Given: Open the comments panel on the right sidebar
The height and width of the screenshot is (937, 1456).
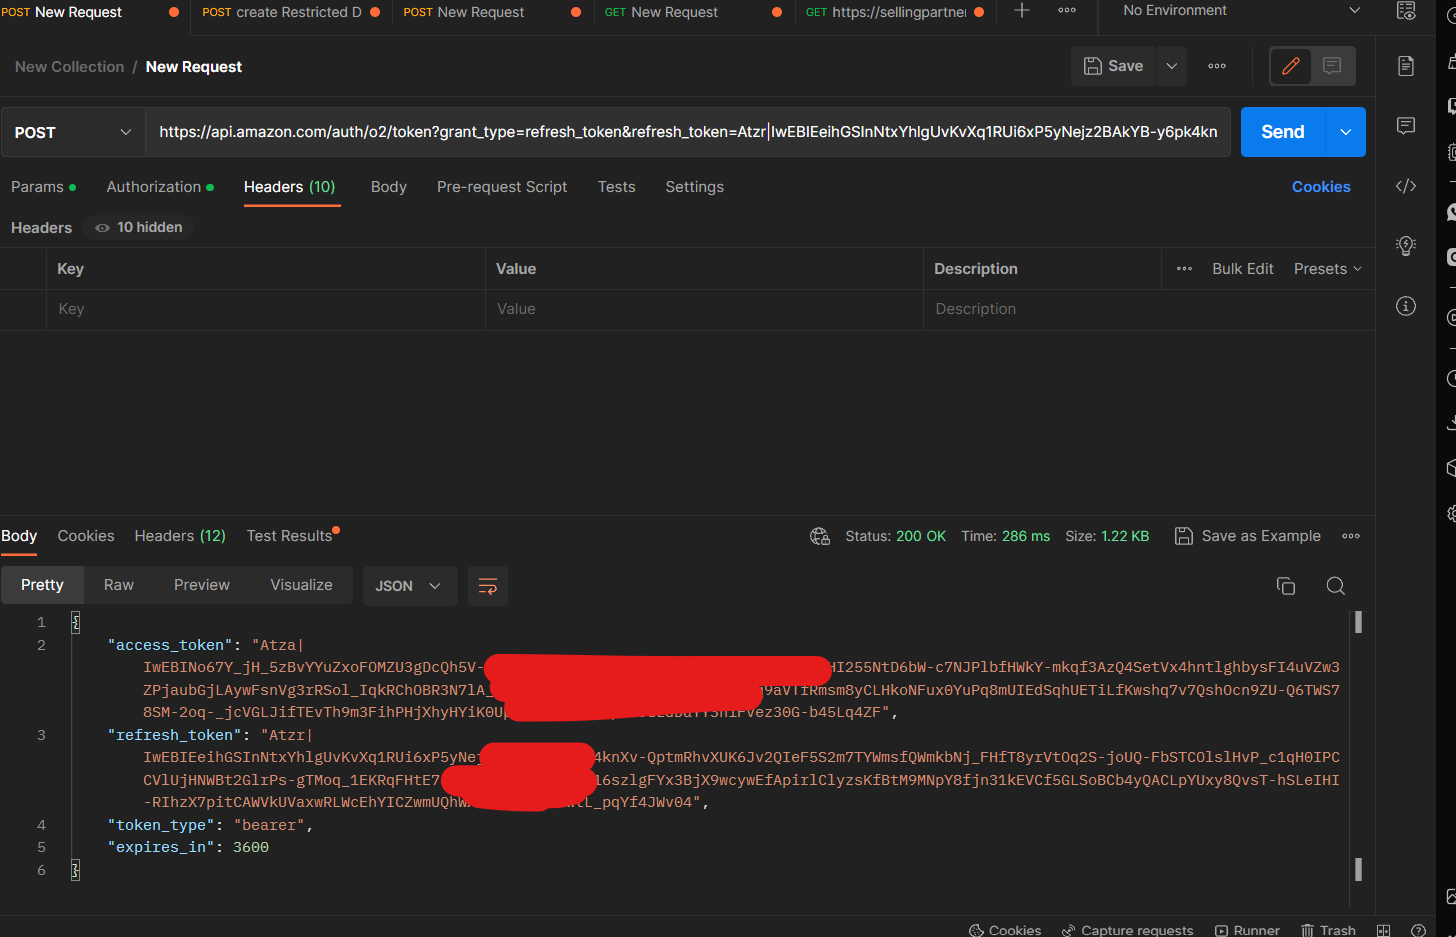Looking at the screenshot, I should click(1406, 126).
